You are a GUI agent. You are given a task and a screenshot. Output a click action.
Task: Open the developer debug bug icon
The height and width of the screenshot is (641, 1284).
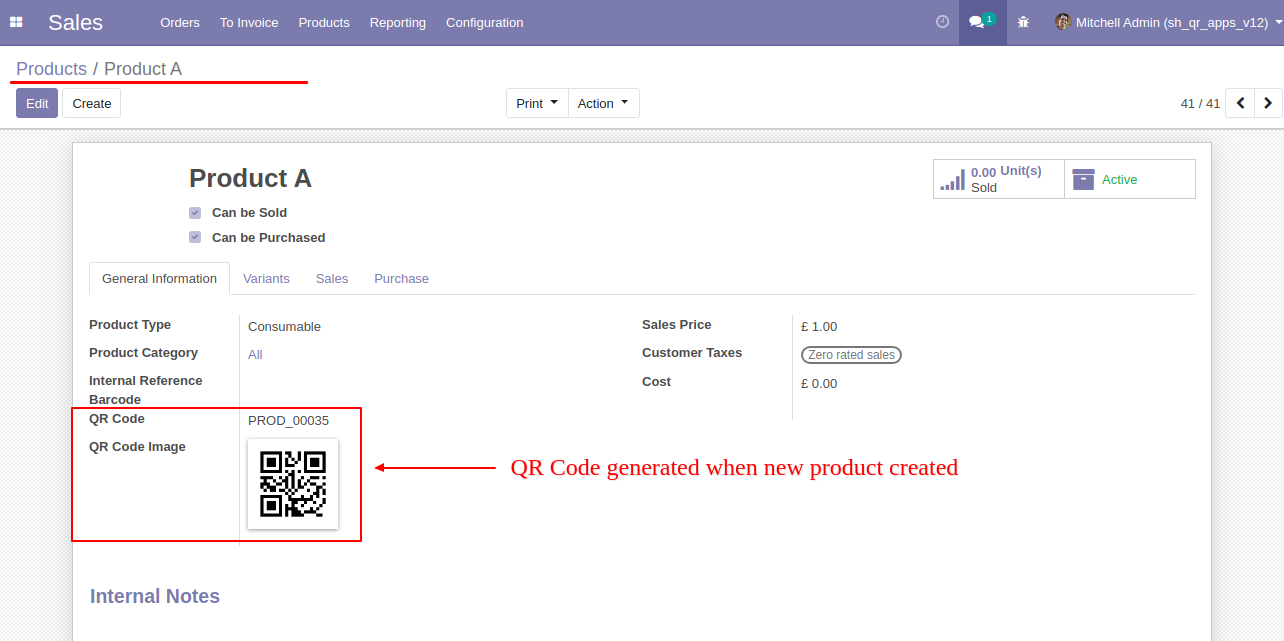pyautogui.click(x=1023, y=22)
